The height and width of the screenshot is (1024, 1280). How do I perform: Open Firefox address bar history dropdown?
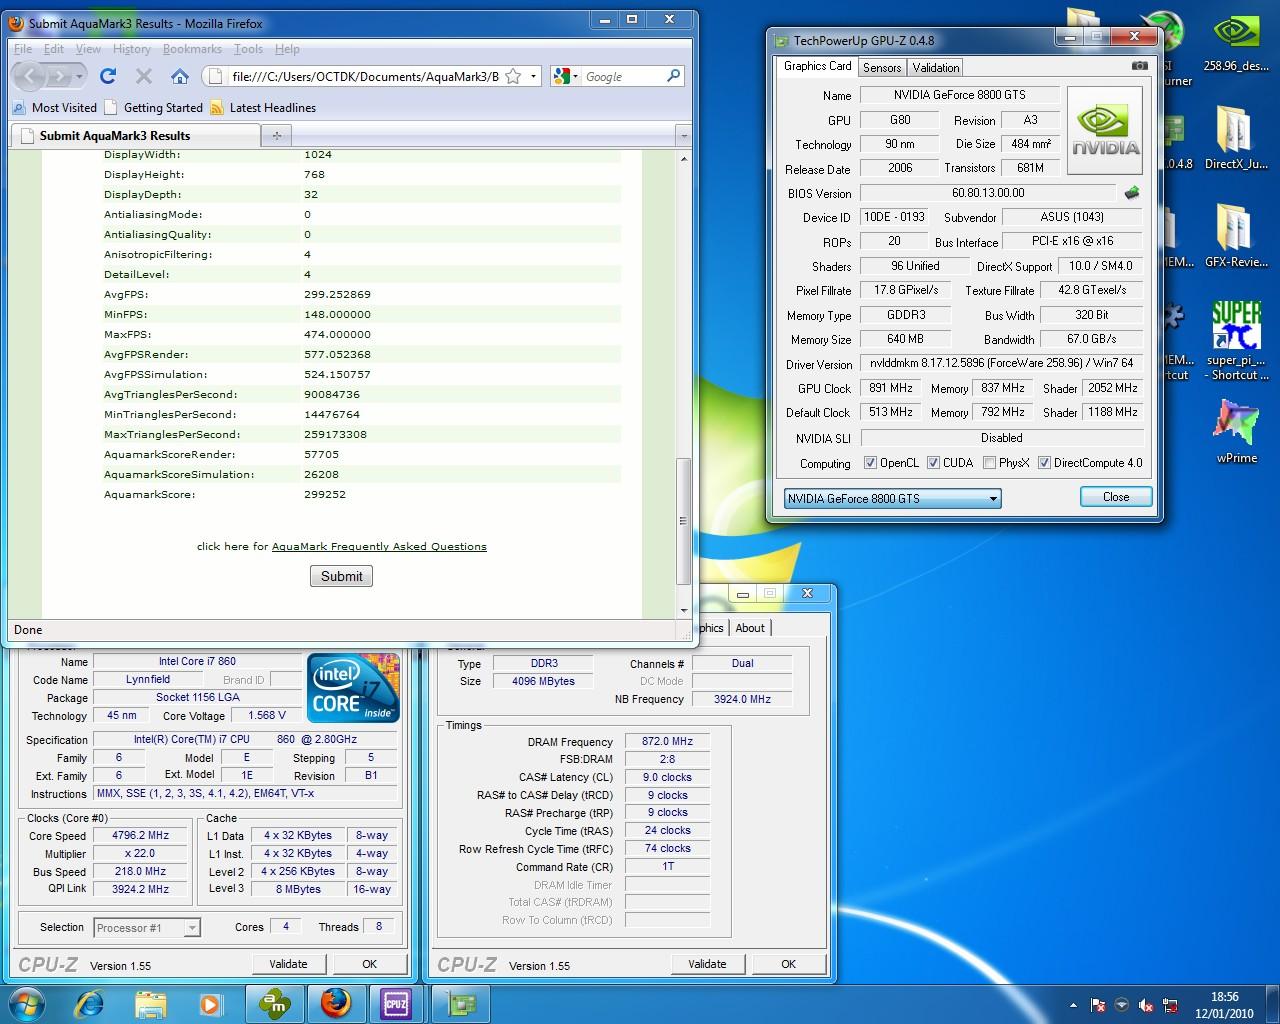click(533, 76)
